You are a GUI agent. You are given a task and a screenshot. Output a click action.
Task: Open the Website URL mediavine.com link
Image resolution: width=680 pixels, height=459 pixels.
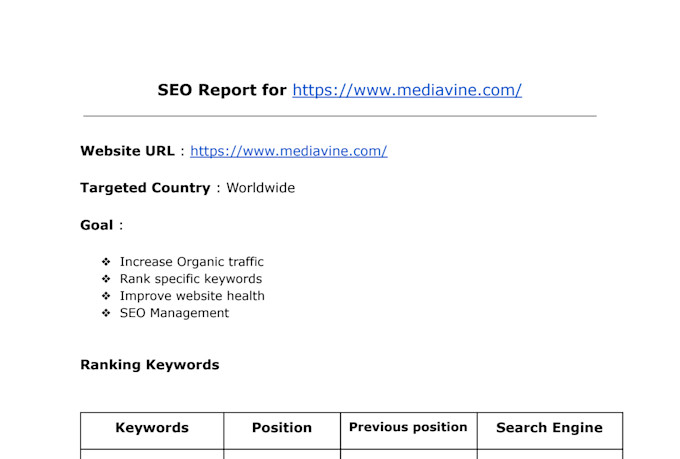click(288, 151)
